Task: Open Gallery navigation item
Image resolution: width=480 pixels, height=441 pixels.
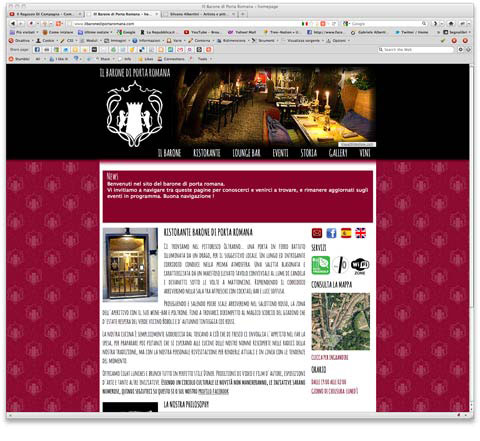Action: point(338,153)
